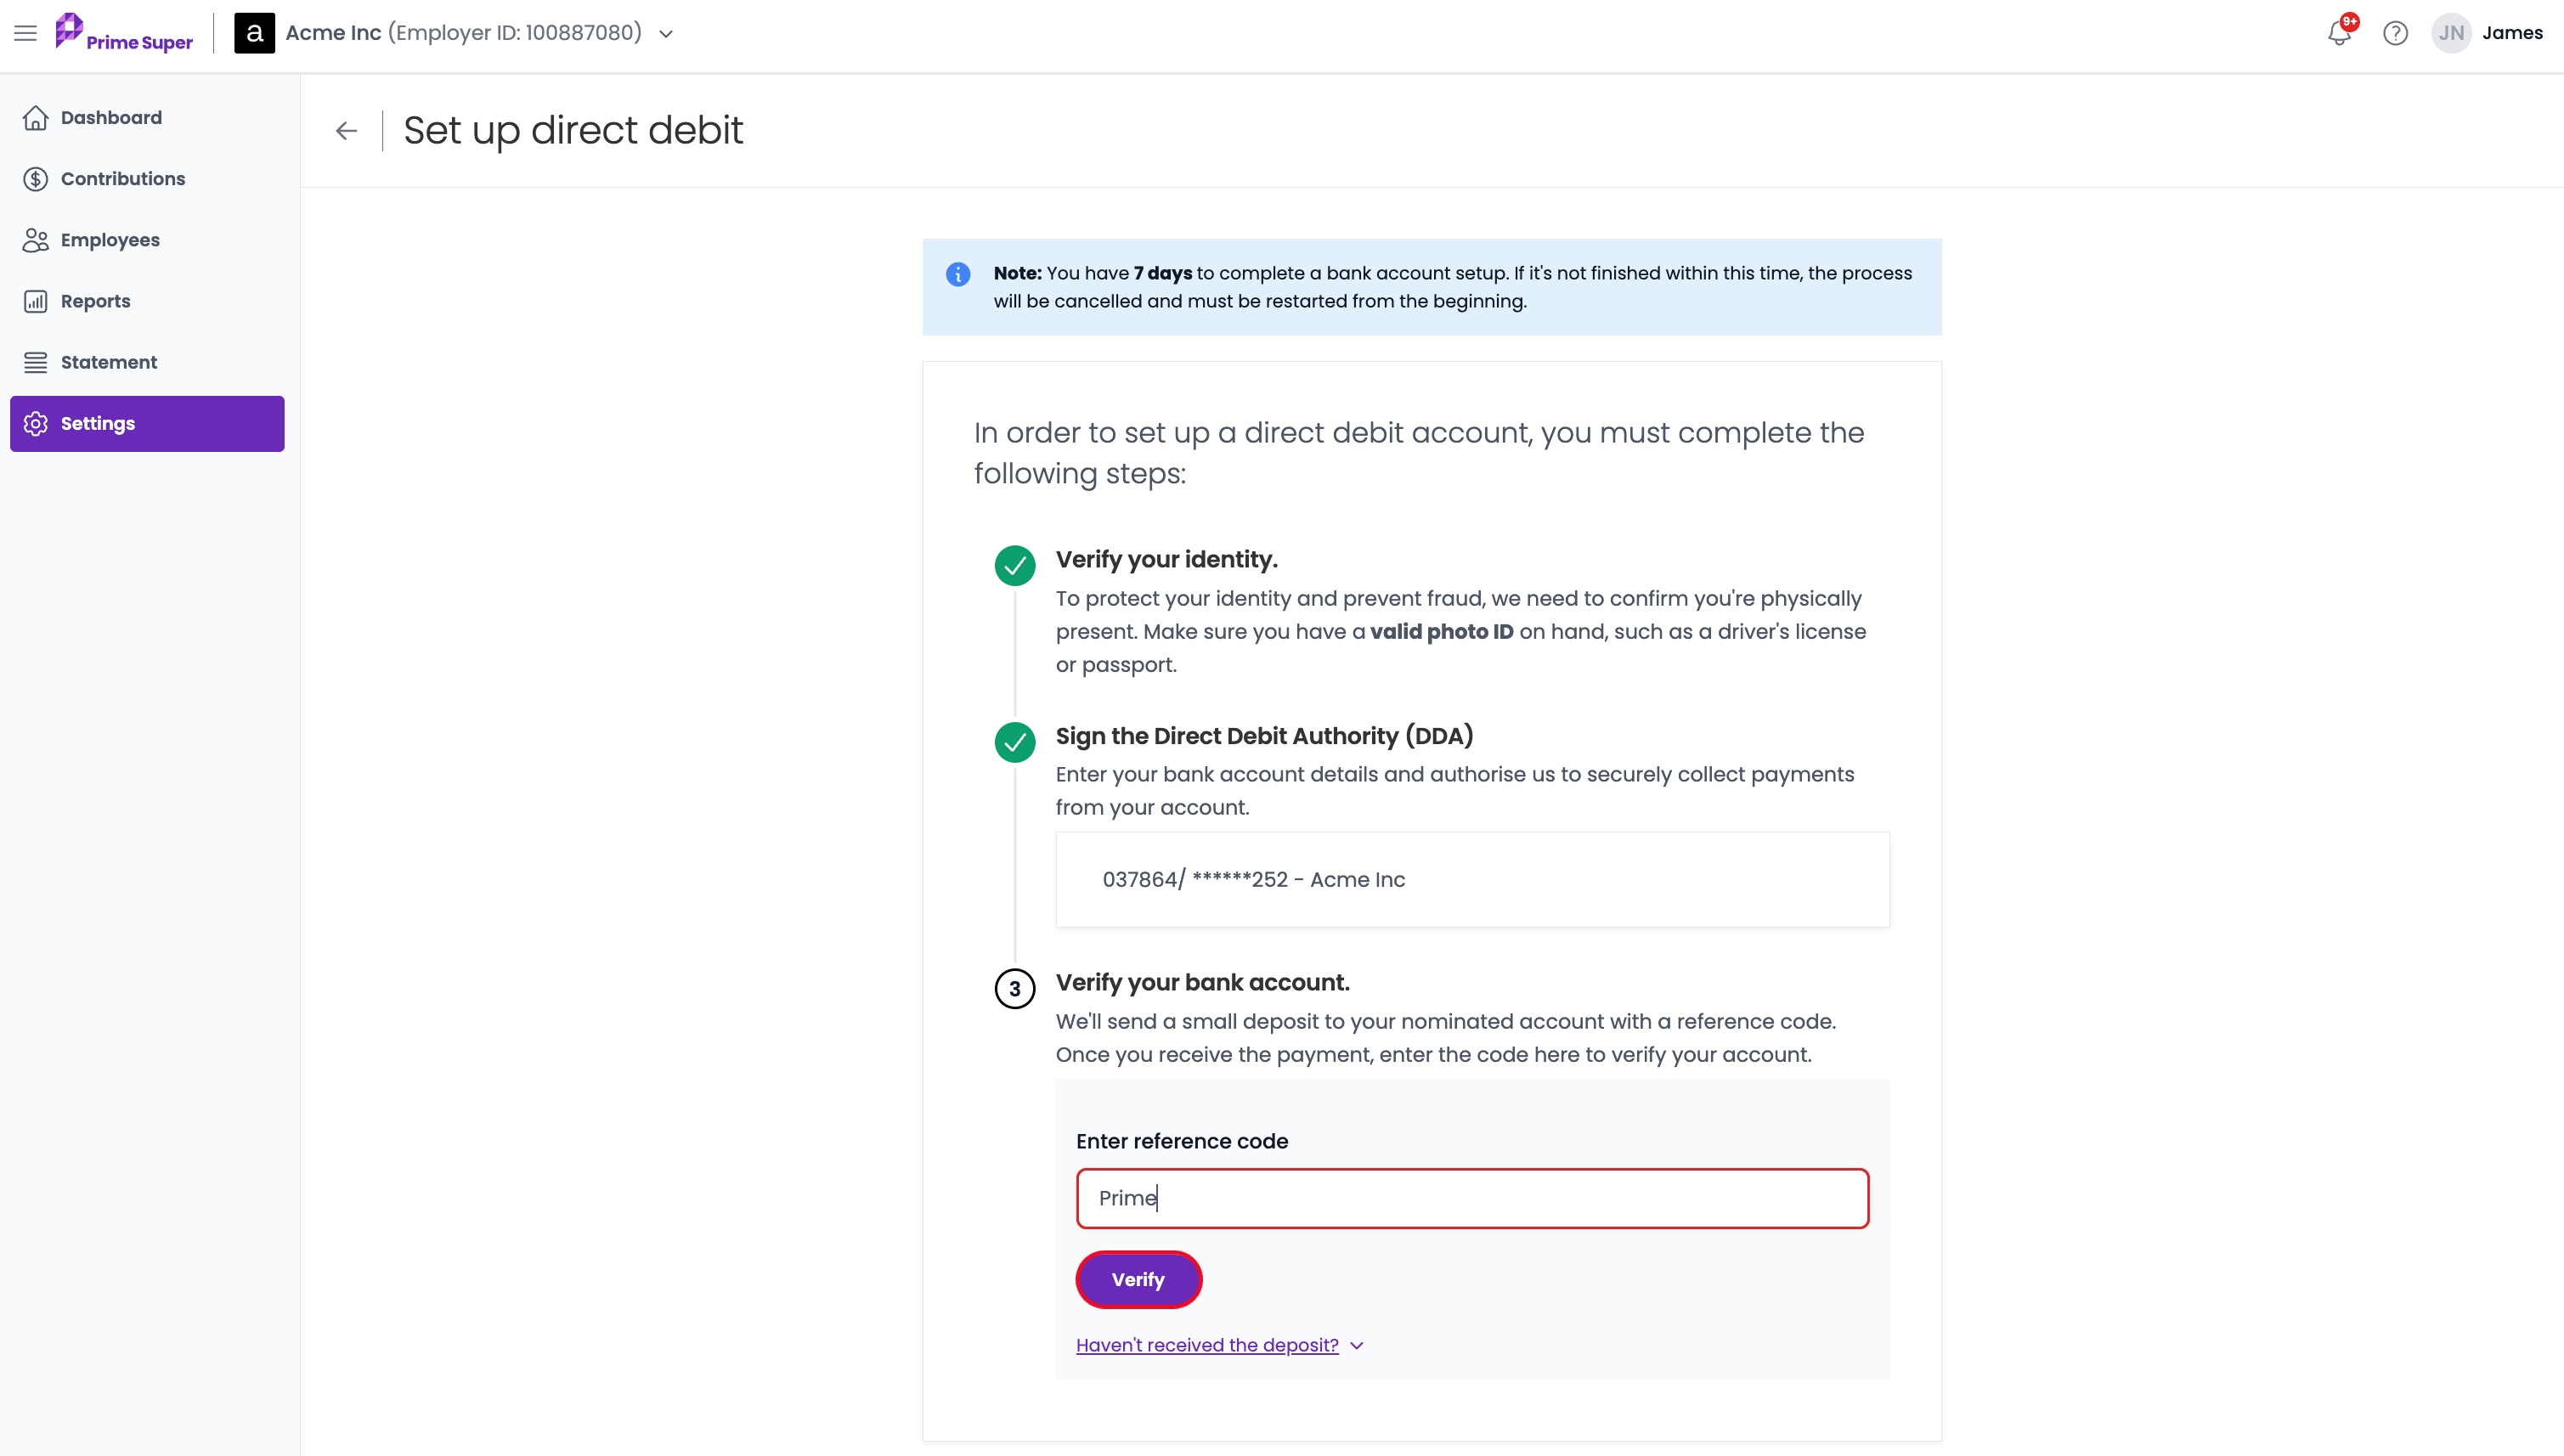Click the Verify button

tap(1139, 1280)
